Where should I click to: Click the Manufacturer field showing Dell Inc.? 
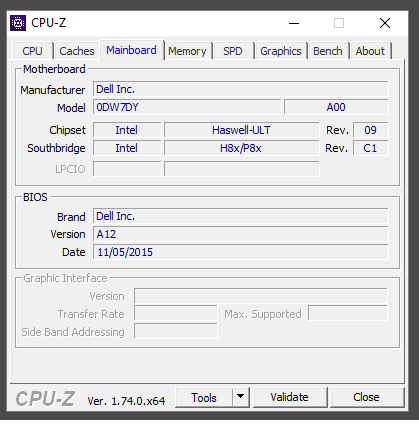241,89
